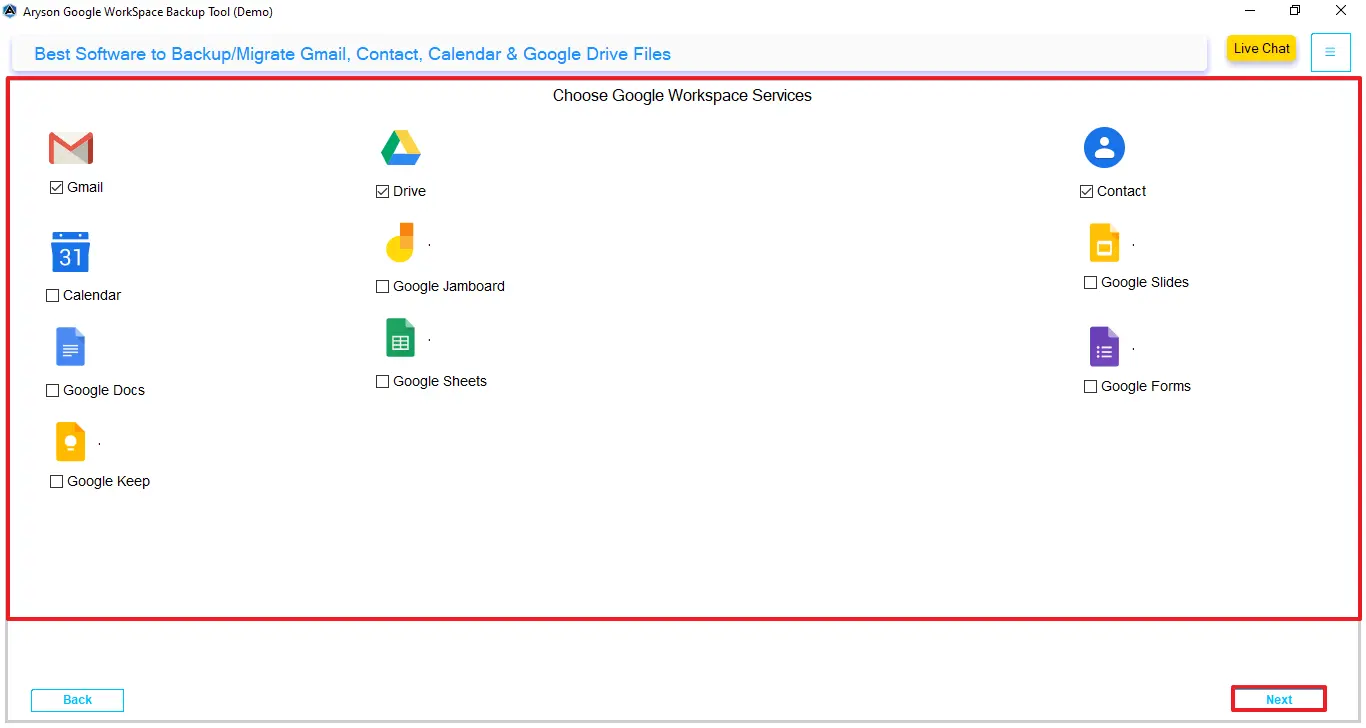The height and width of the screenshot is (728, 1366).
Task: Click the Google Keep icon
Action: [70, 441]
